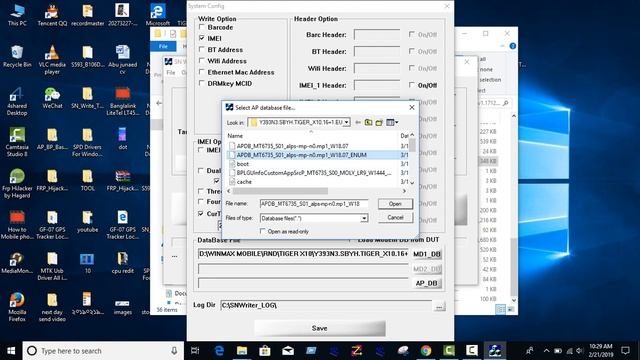This screenshot has width=640, height=360.
Task: Open cpu redit desktop icon
Action: (122, 262)
